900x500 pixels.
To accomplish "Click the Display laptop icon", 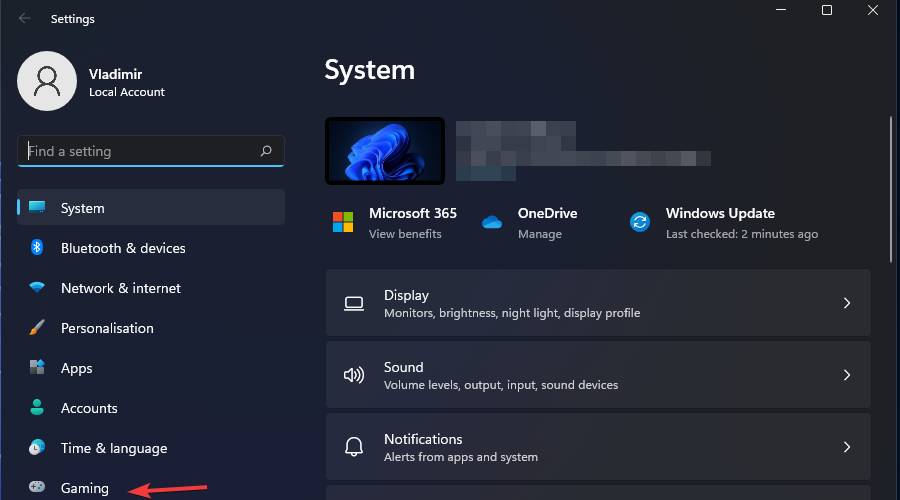I will tap(354, 303).
